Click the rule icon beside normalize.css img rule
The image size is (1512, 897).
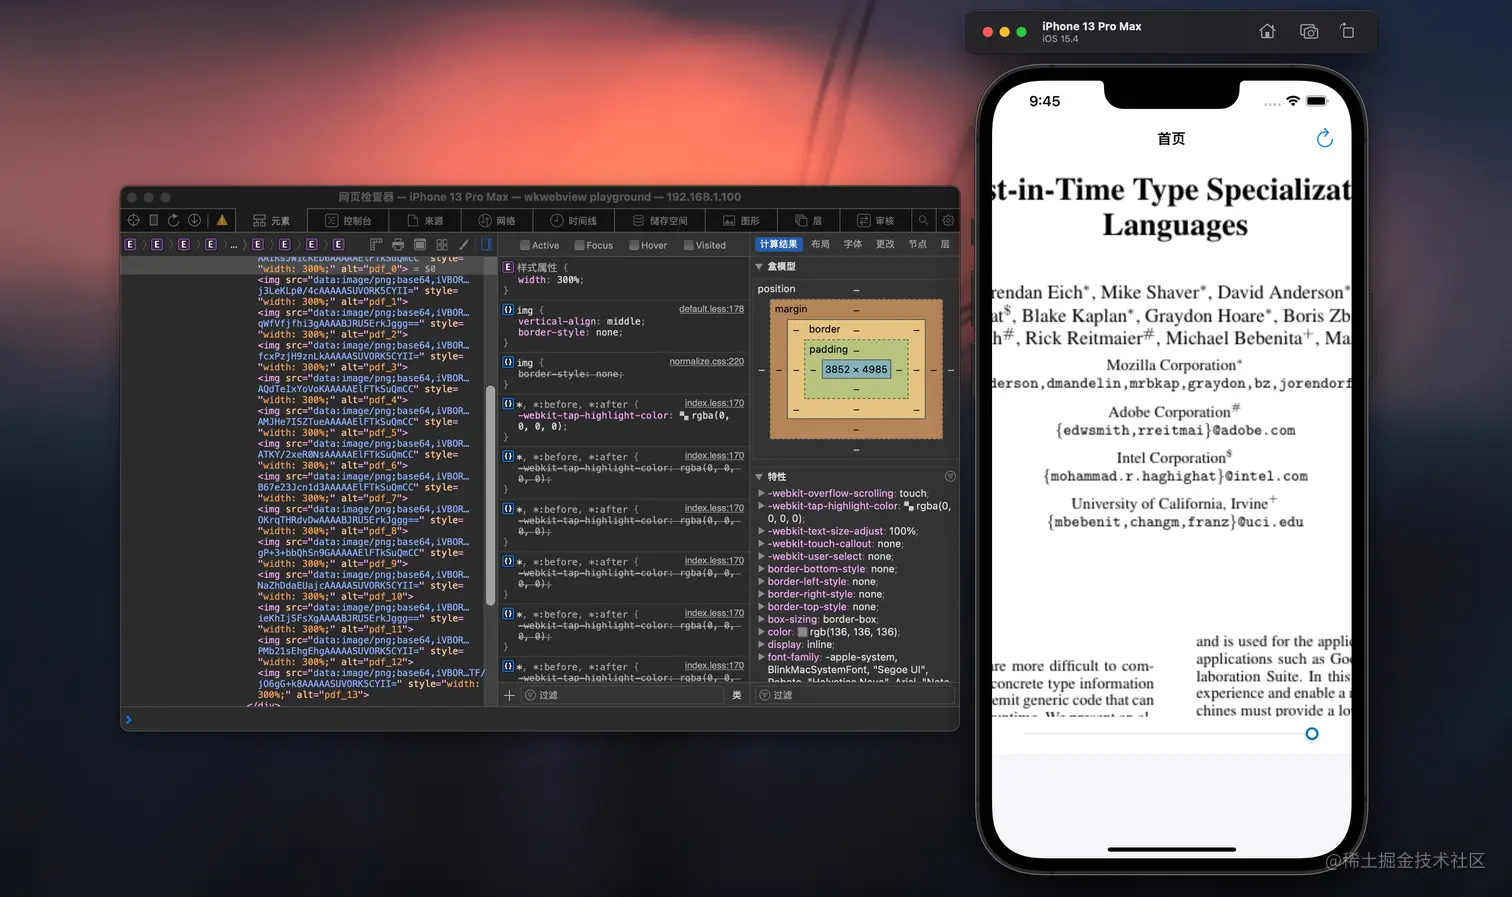[x=508, y=362]
